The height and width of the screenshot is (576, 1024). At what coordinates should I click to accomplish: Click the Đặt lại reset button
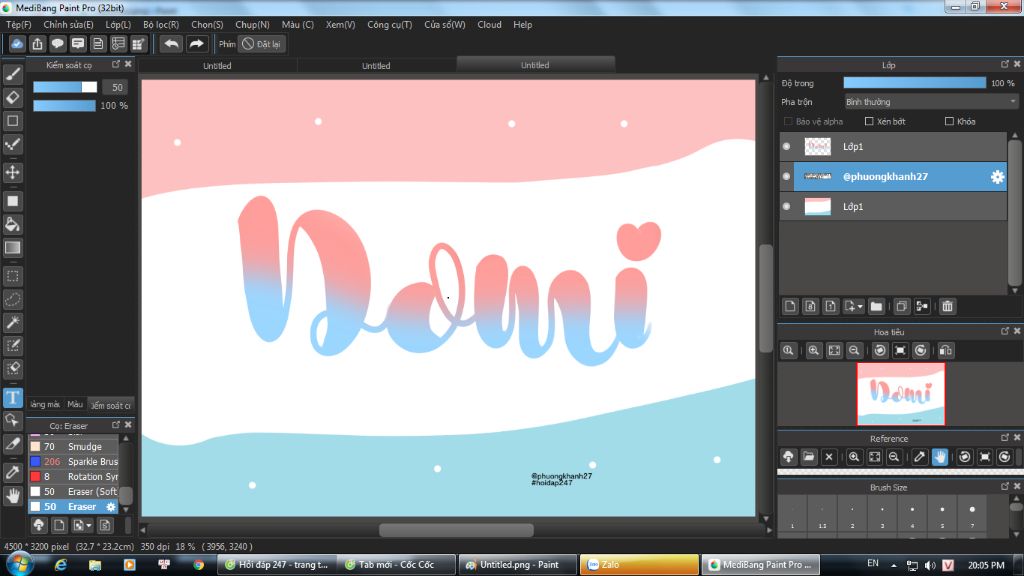(262, 44)
